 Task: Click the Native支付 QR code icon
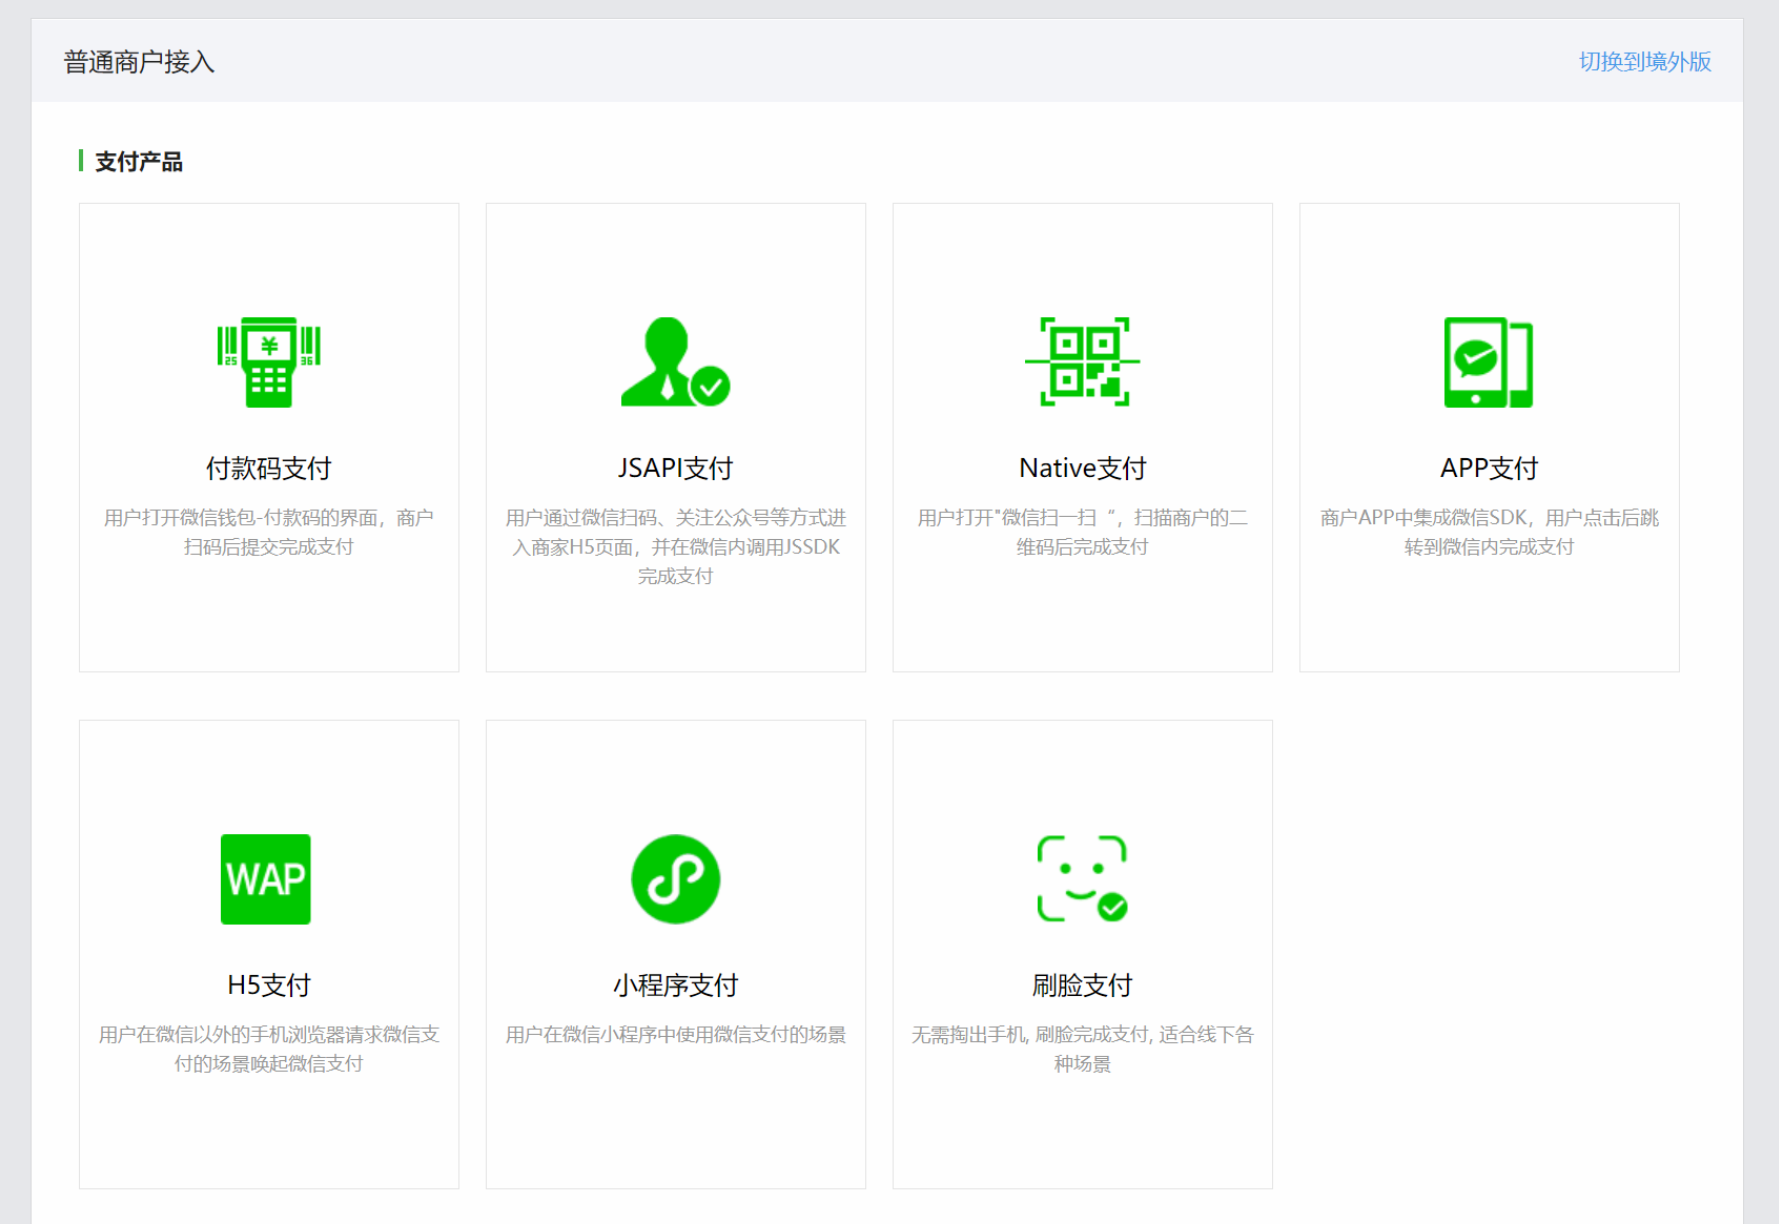[x=1082, y=362]
